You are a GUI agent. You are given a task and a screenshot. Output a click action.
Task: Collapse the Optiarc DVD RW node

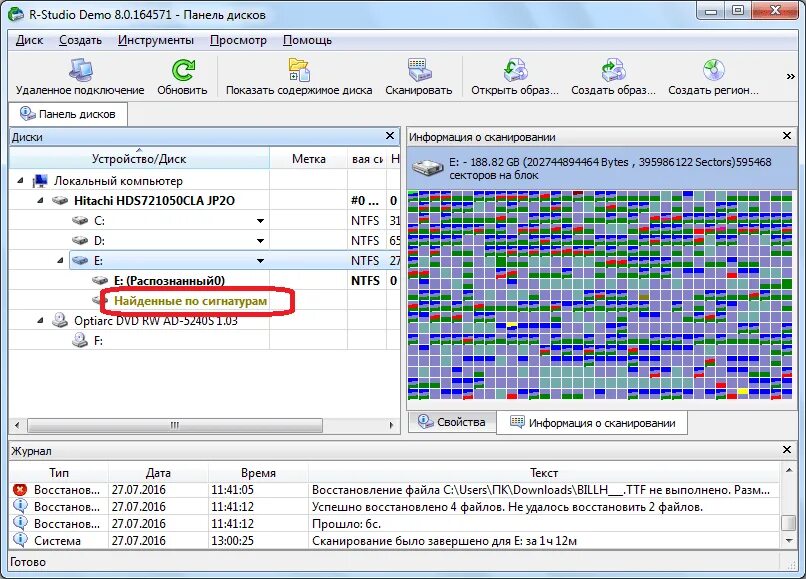pyautogui.click(x=40, y=321)
